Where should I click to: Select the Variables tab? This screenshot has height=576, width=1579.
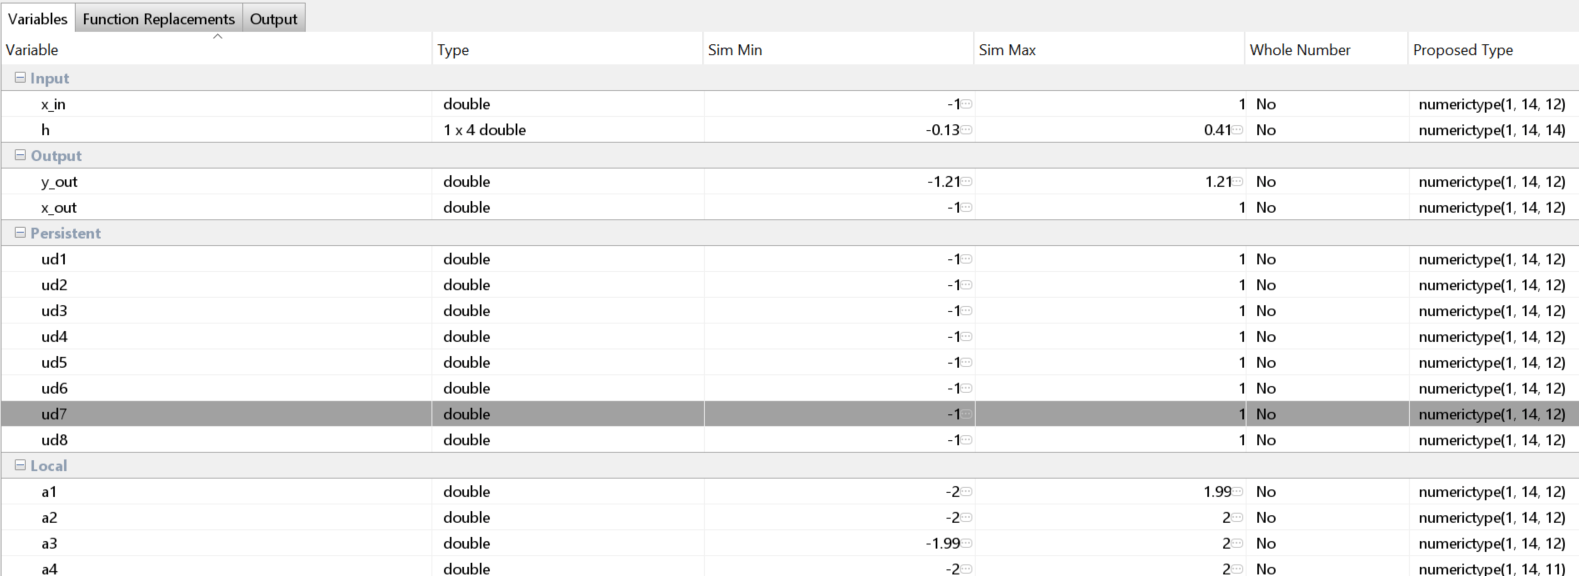pyautogui.click(x=38, y=19)
